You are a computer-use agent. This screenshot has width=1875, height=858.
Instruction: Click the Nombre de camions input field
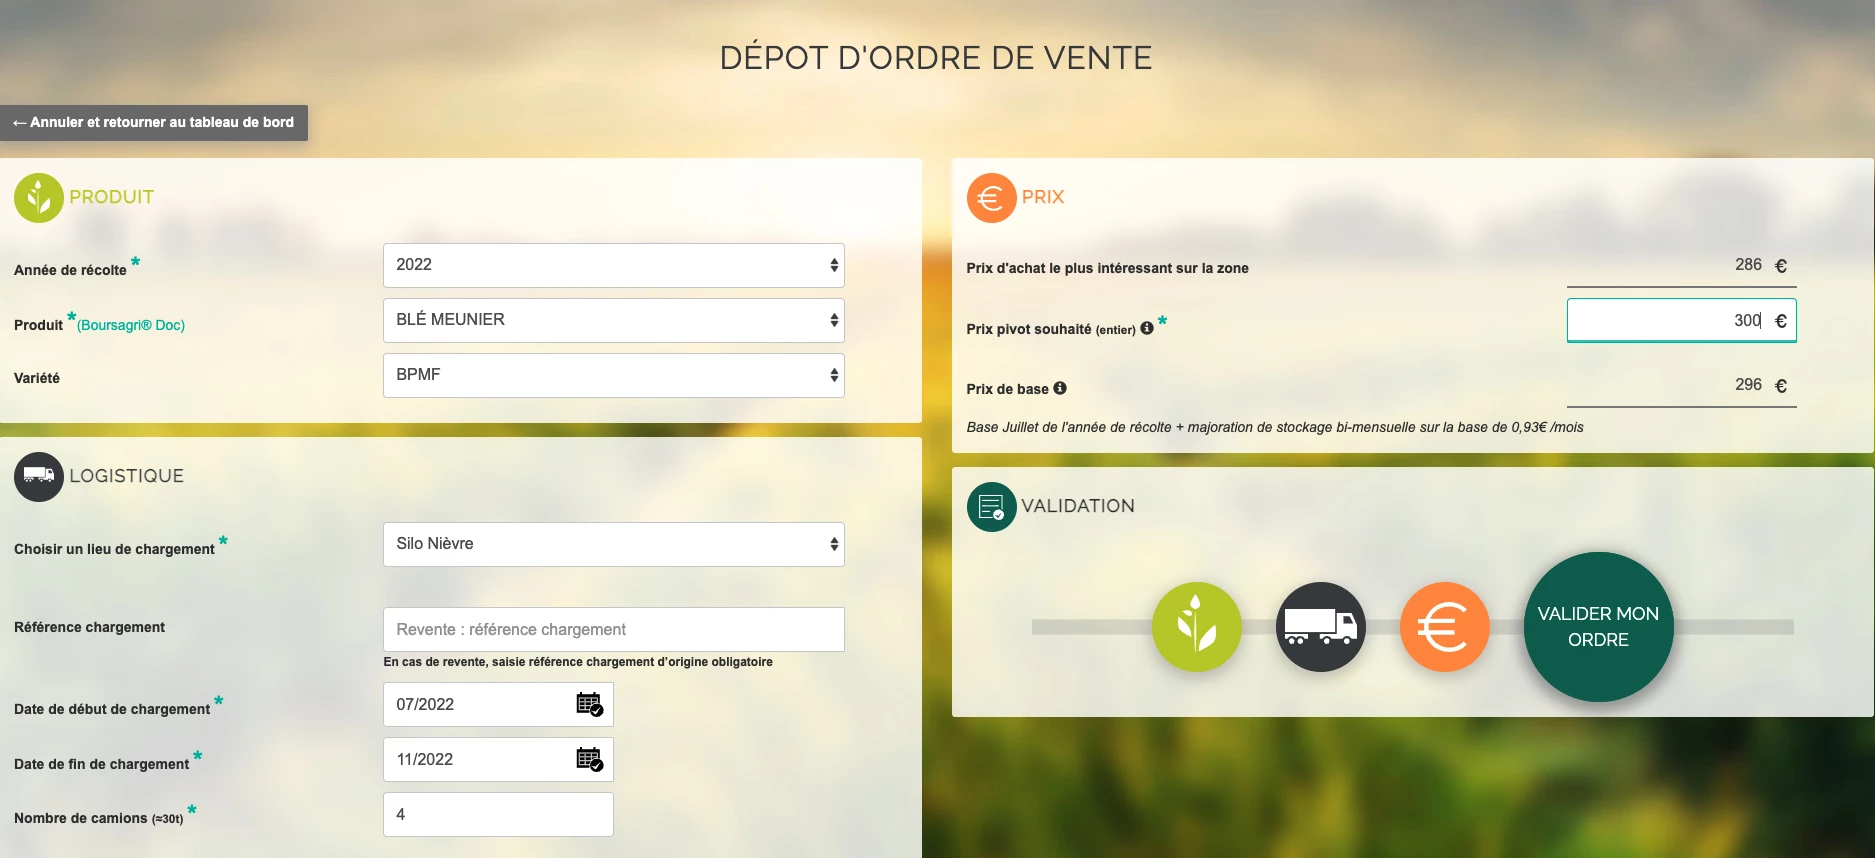pos(498,815)
